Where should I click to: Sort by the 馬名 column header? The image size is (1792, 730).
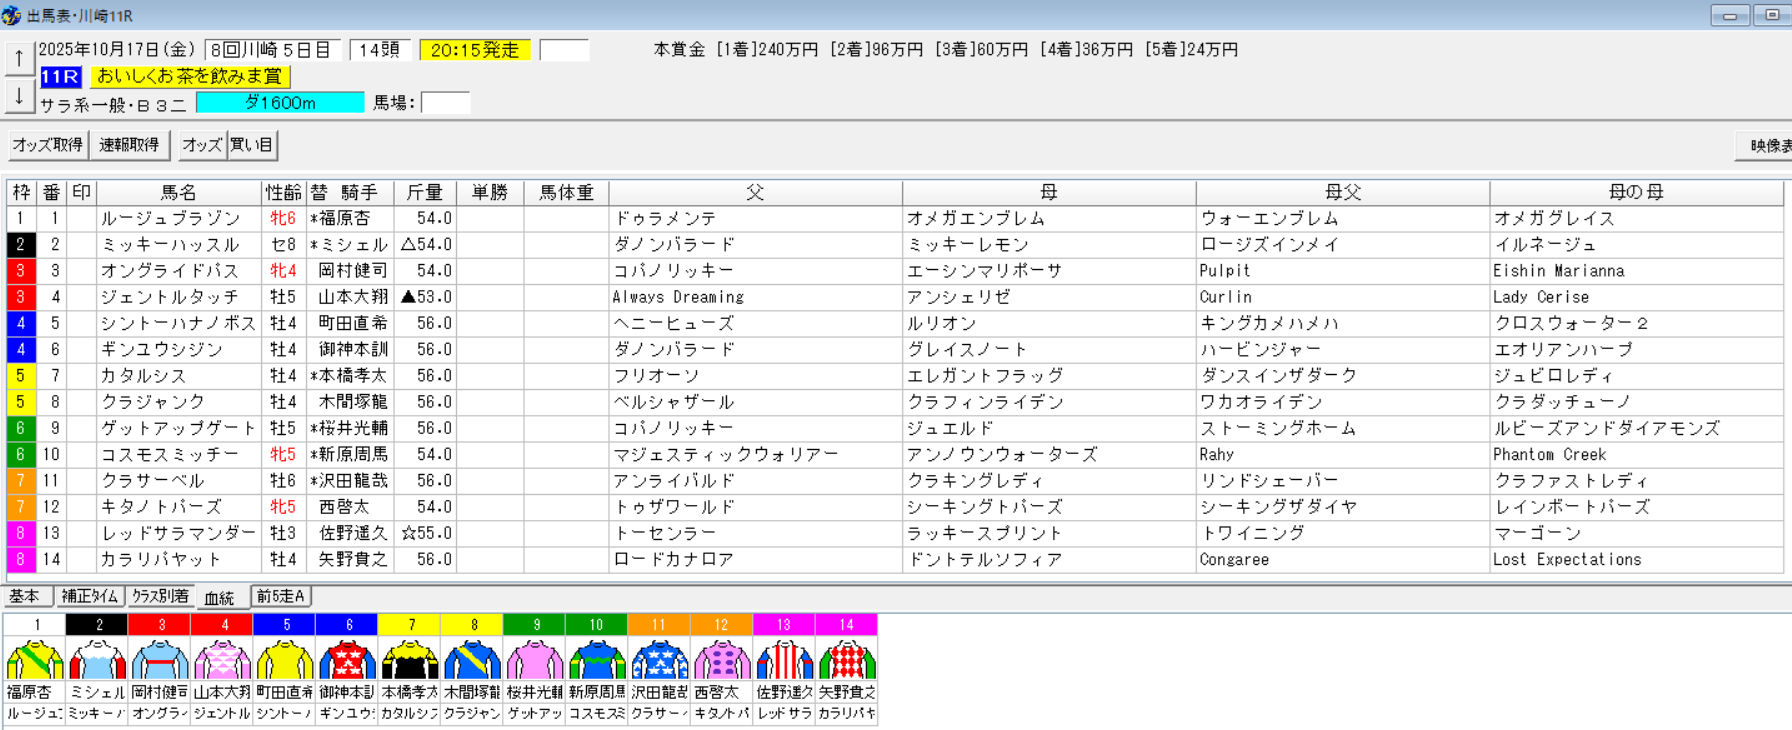179,192
